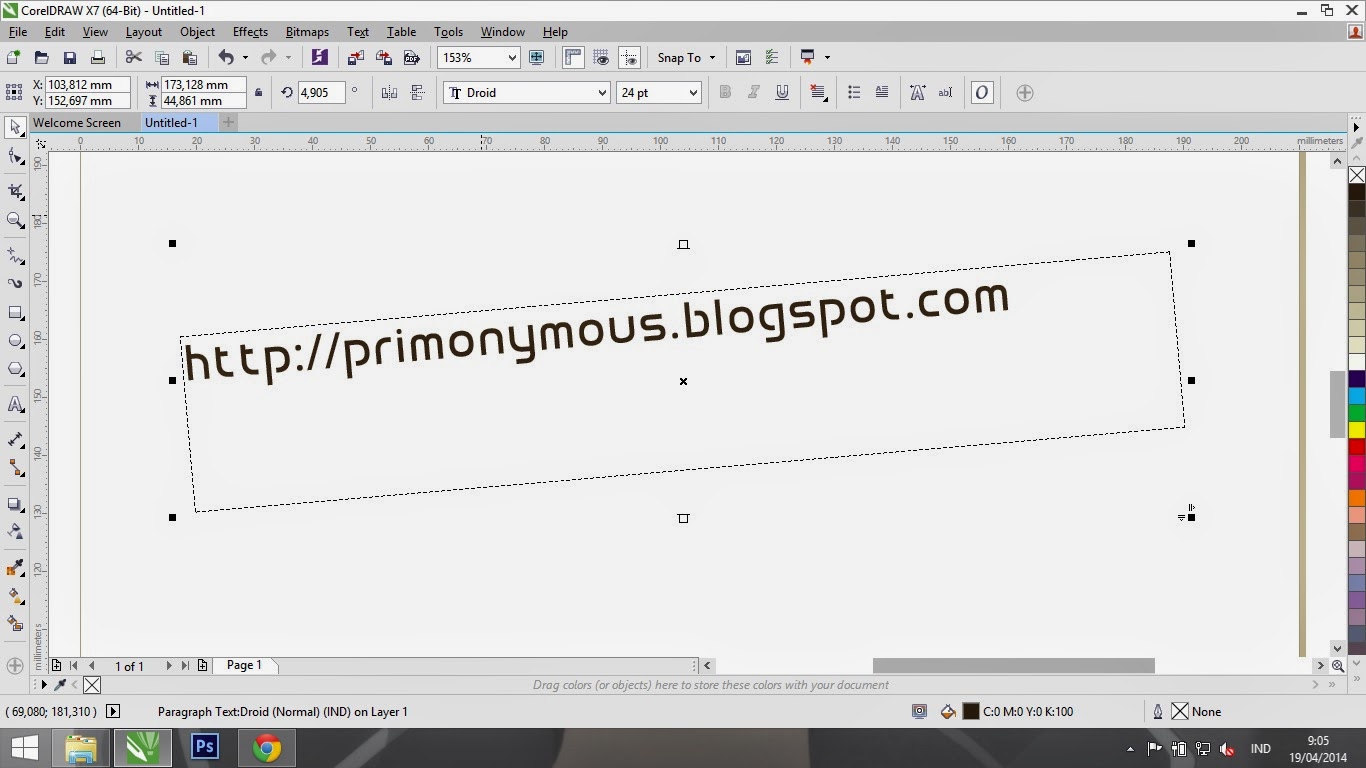Image resolution: width=1366 pixels, height=768 pixels.
Task: Toggle the bullet list button
Action: pyautogui.click(x=854, y=93)
